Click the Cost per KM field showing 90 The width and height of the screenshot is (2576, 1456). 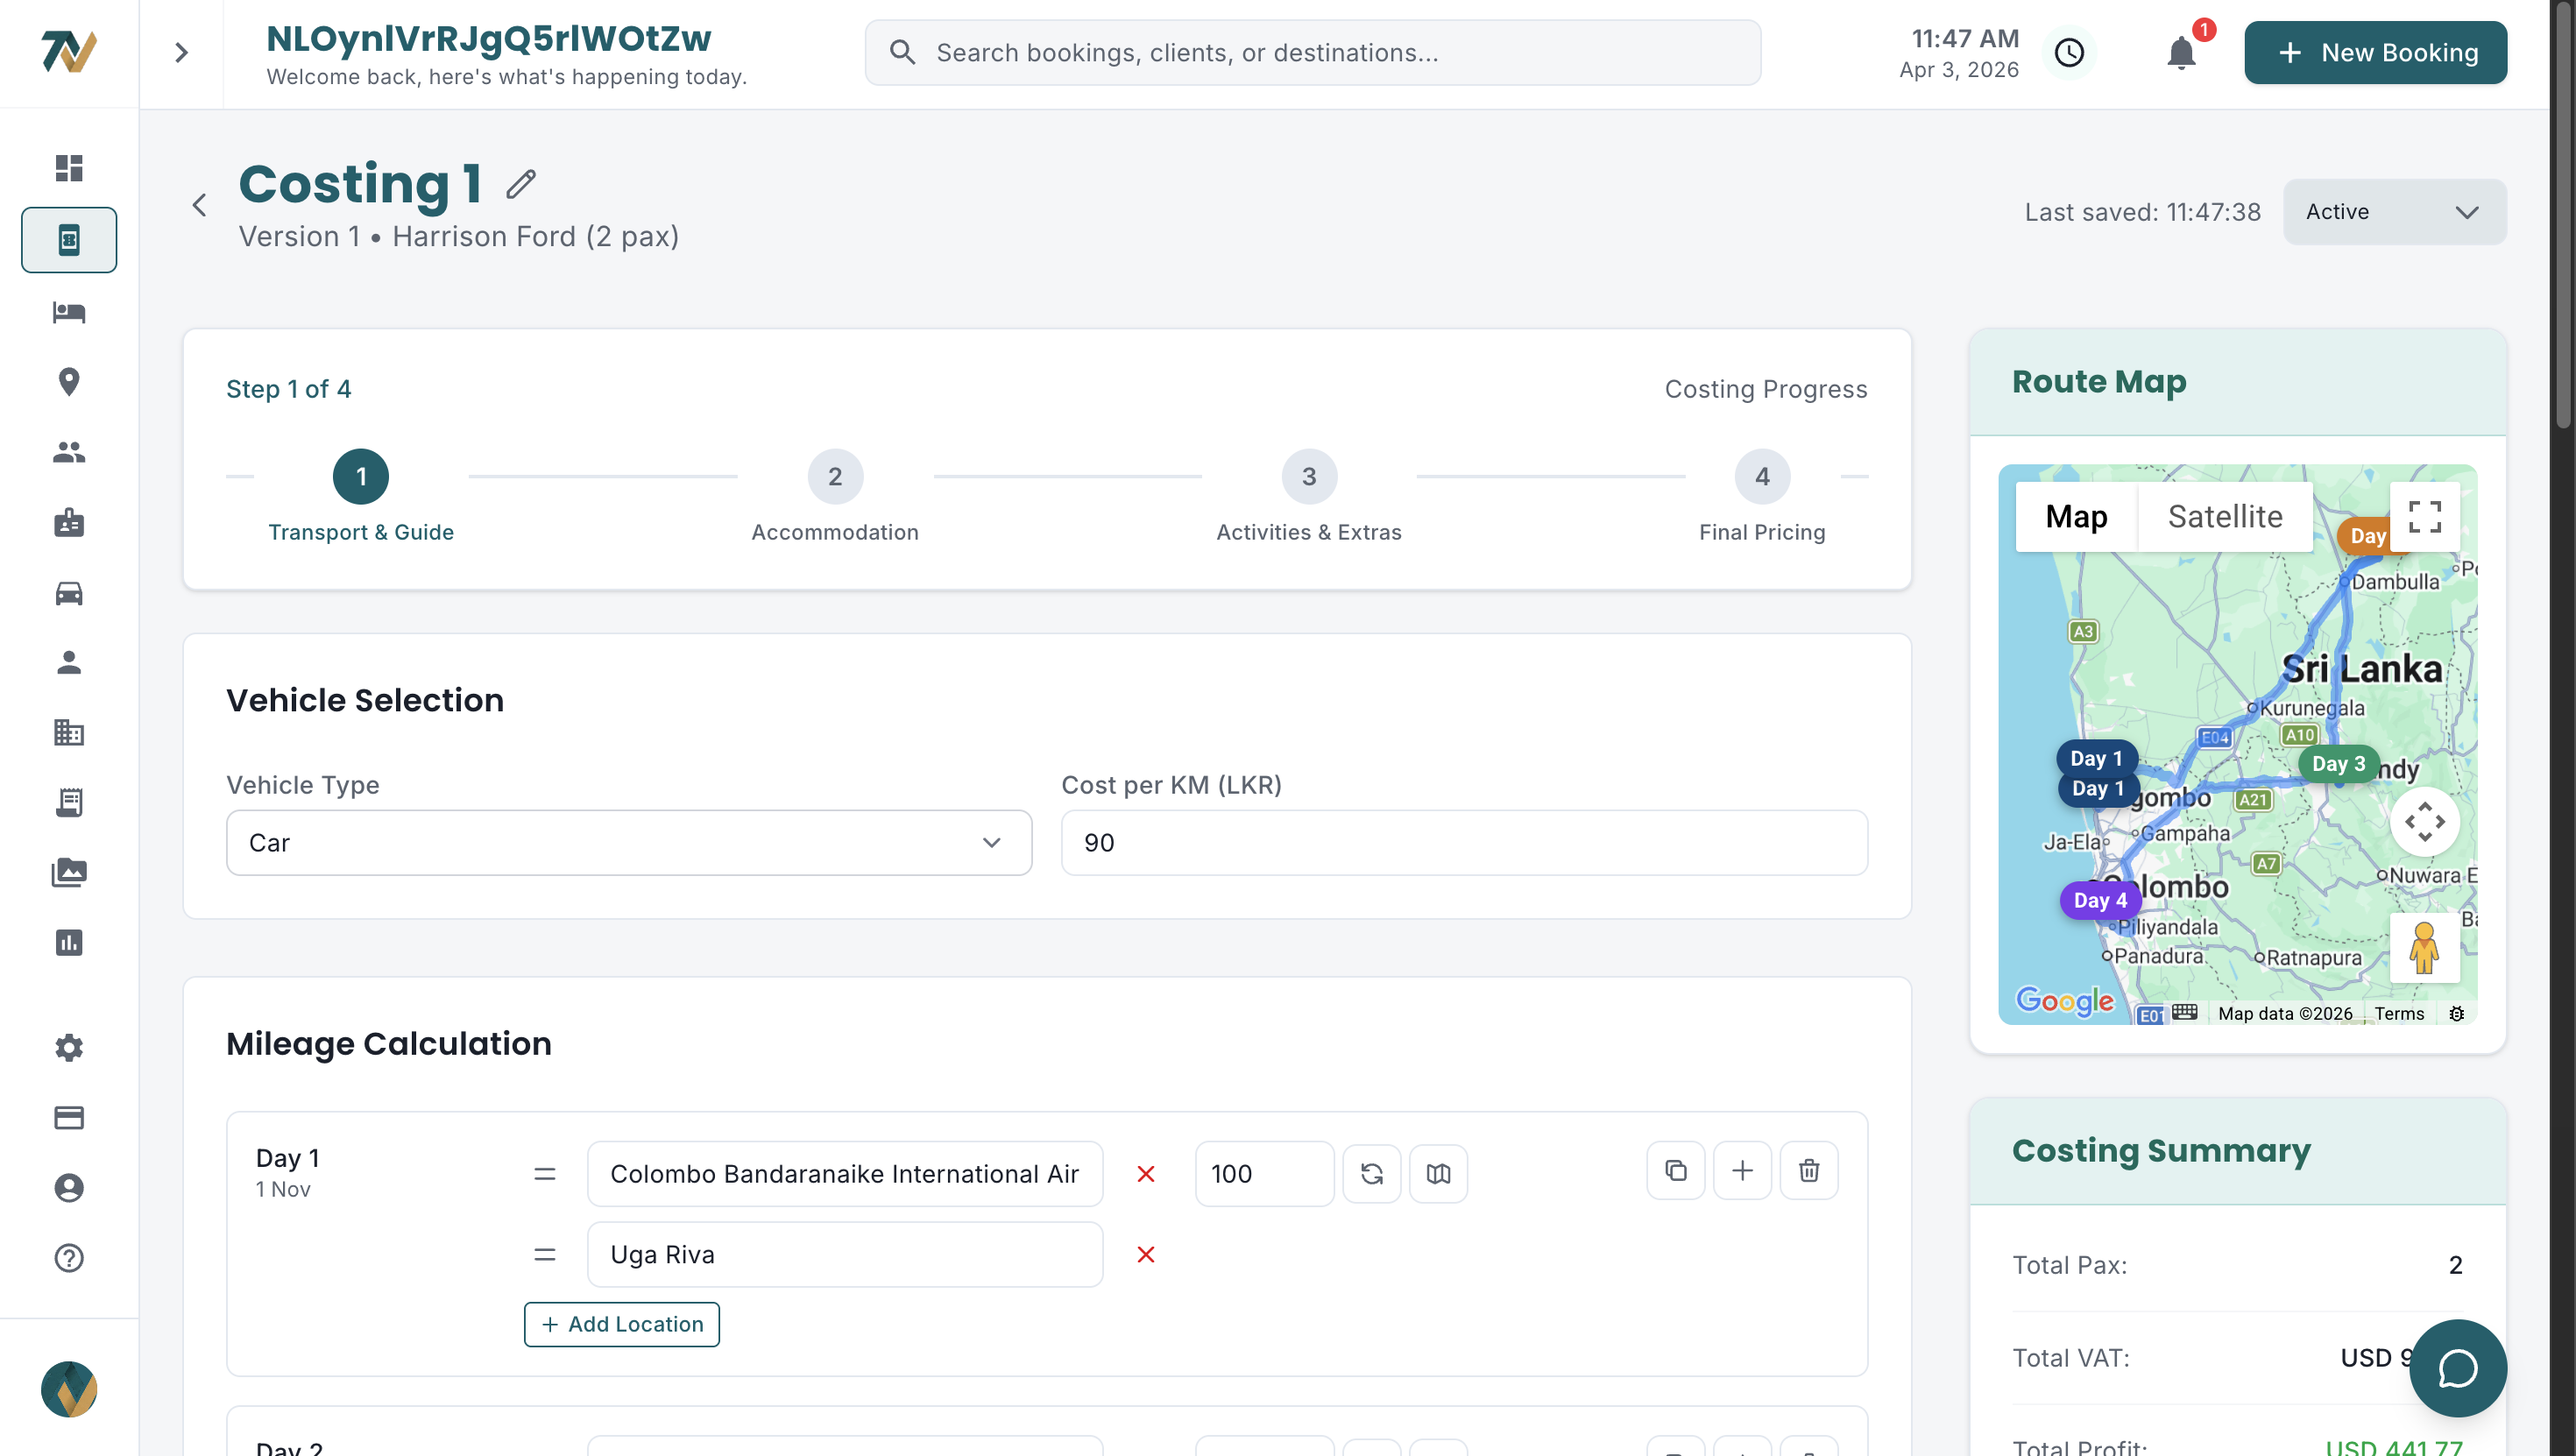click(x=1464, y=843)
